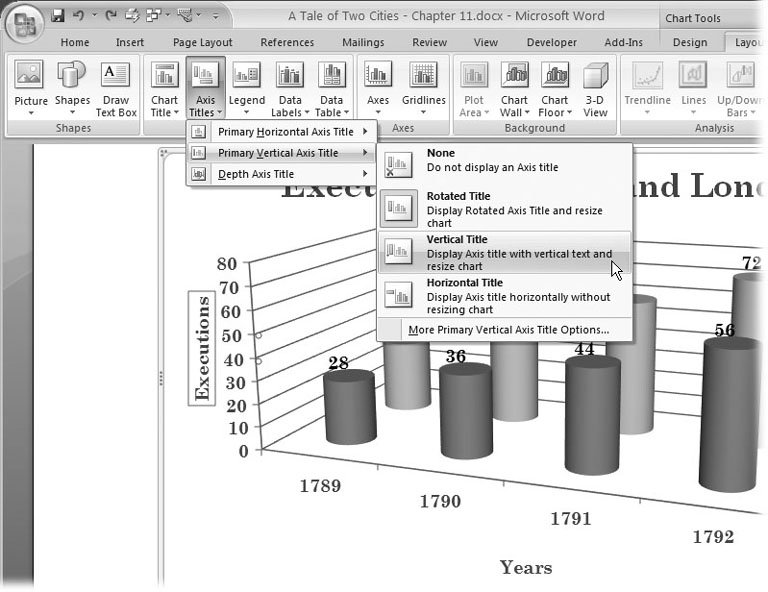This screenshot has height=592, width=768.
Task: Expand Primary Horizontal Axis Title submenu
Action: [282, 132]
